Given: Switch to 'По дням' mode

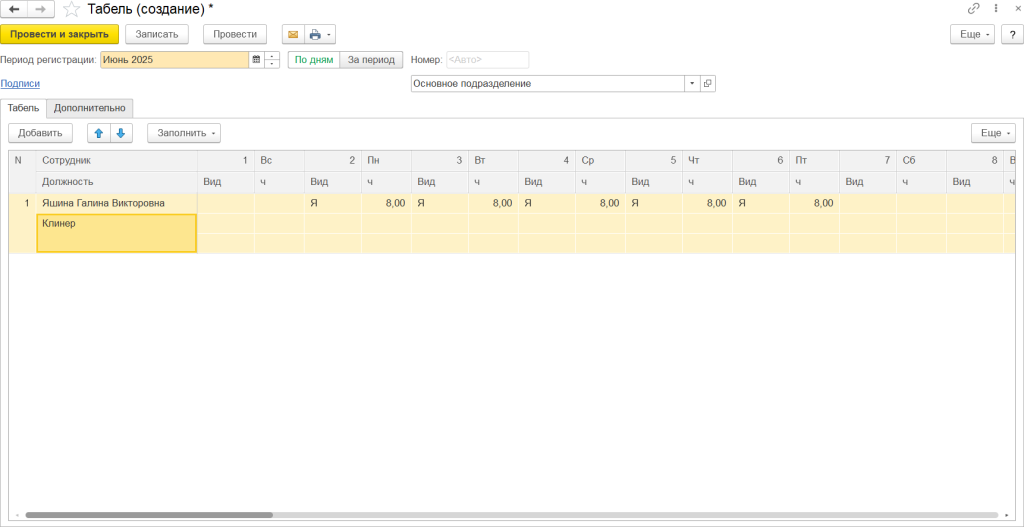Looking at the screenshot, I should 314,60.
